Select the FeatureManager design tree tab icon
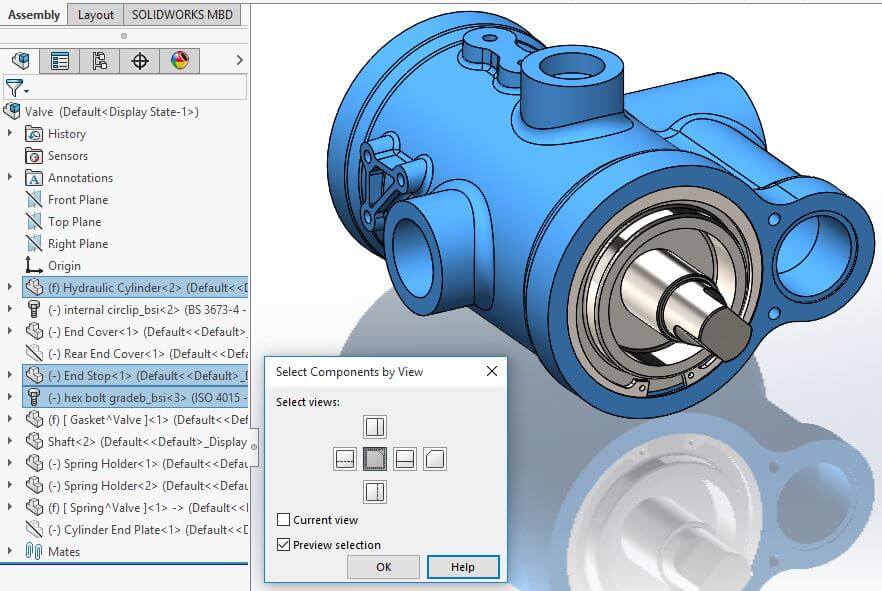Screen dimensions: 882x591 [20, 61]
